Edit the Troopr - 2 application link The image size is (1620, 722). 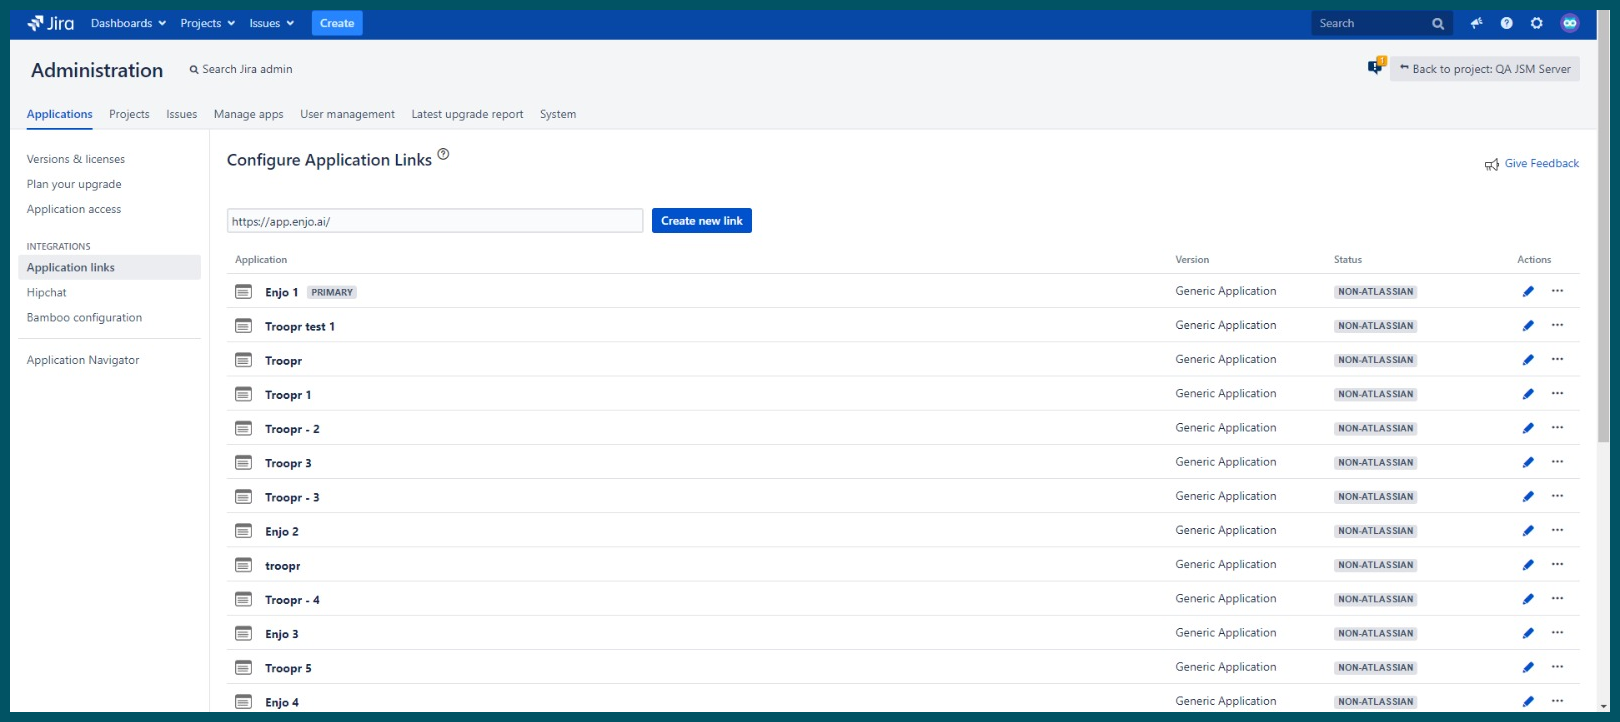pyautogui.click(x=1528, y=428)
